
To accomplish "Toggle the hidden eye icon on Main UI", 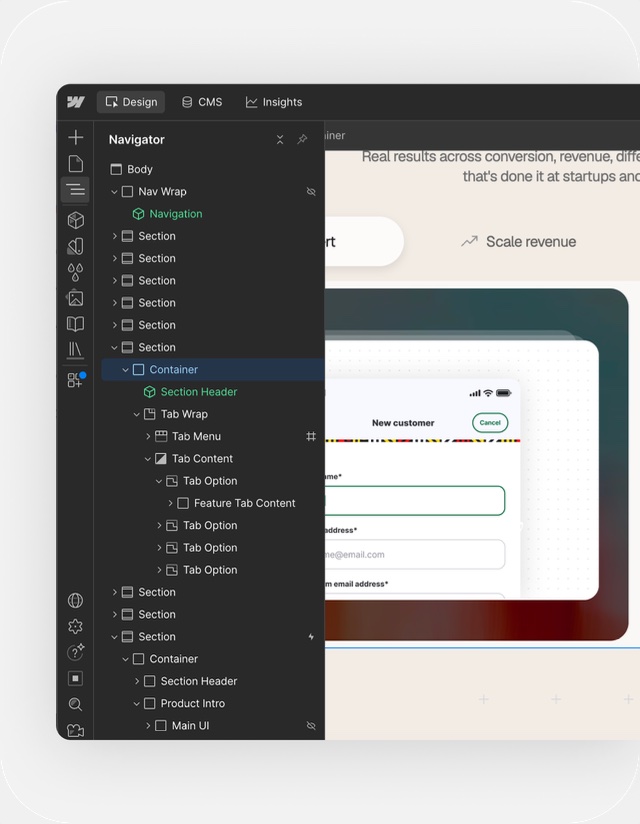I will point(311,726).
